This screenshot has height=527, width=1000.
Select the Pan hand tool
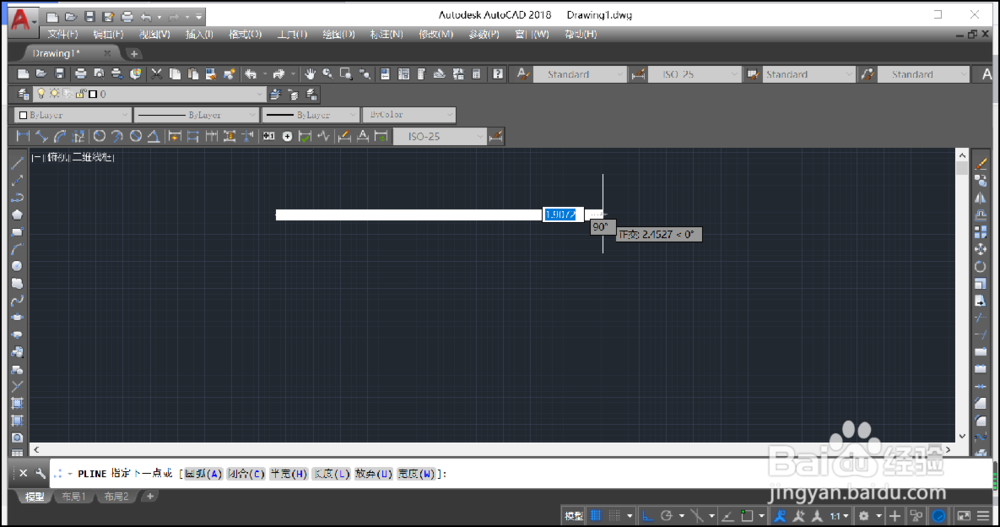point(310,75)
